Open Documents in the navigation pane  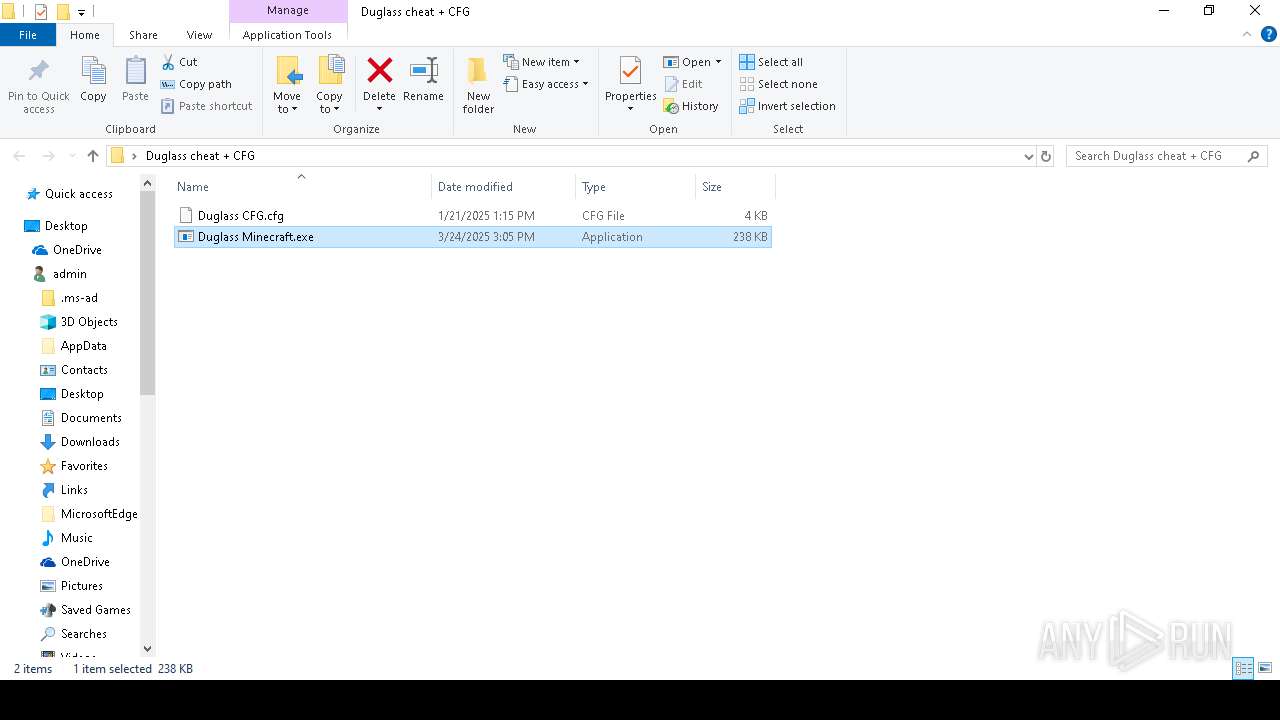[x=91, y=418]
